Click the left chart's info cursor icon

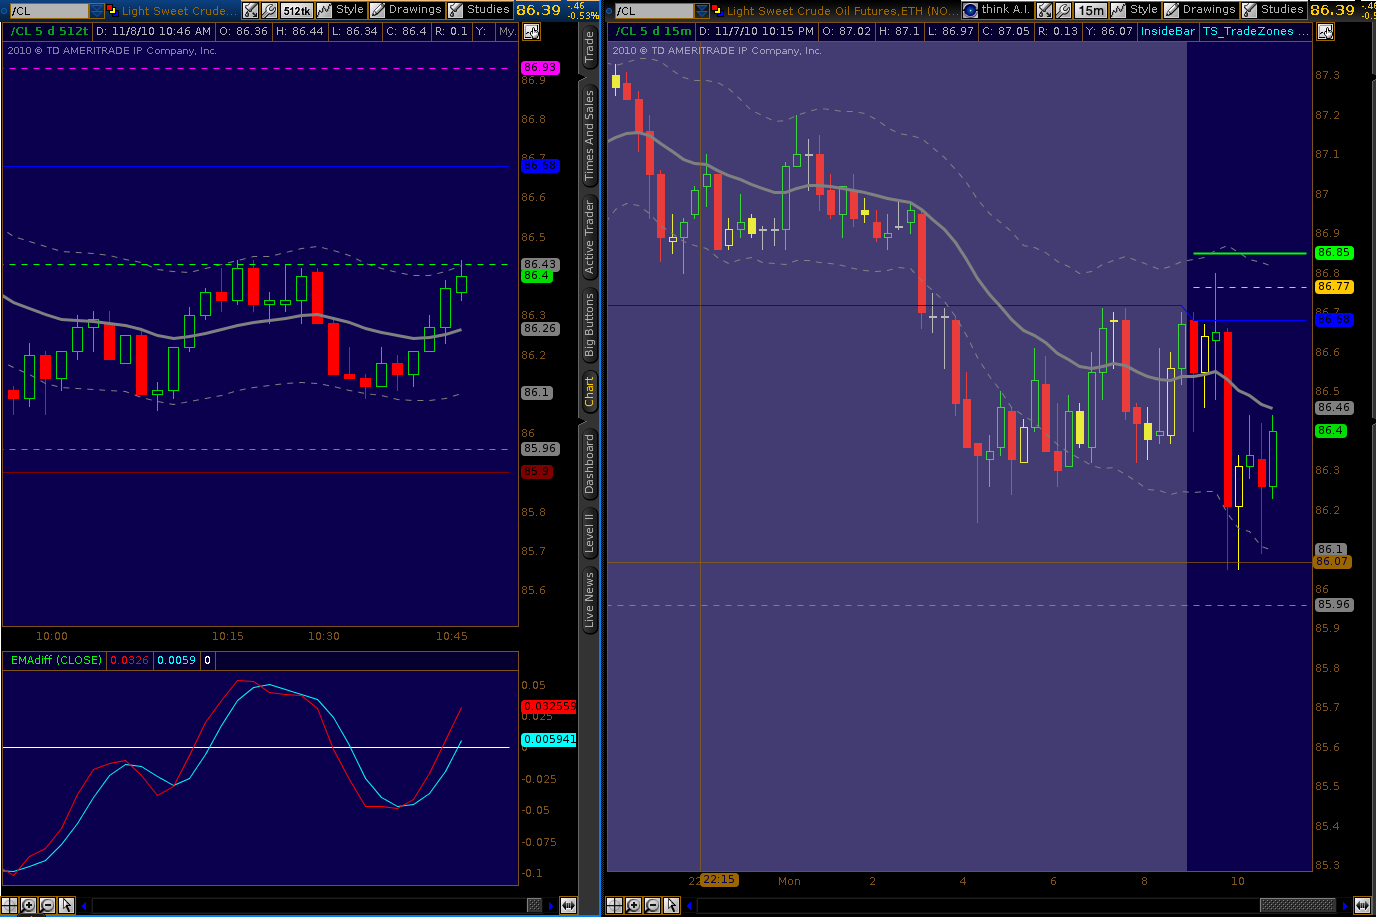(531, 31)
